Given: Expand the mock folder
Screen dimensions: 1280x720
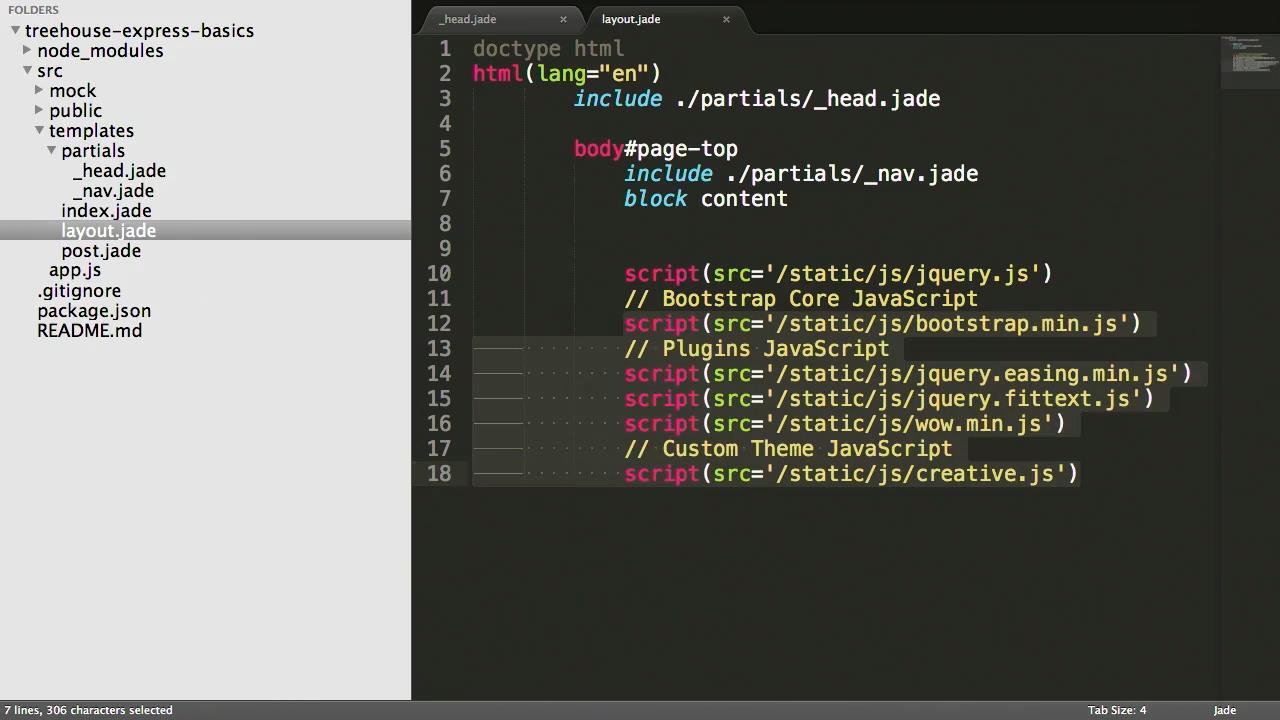Looking at the screenshot, I should click(x=40, y=90).
